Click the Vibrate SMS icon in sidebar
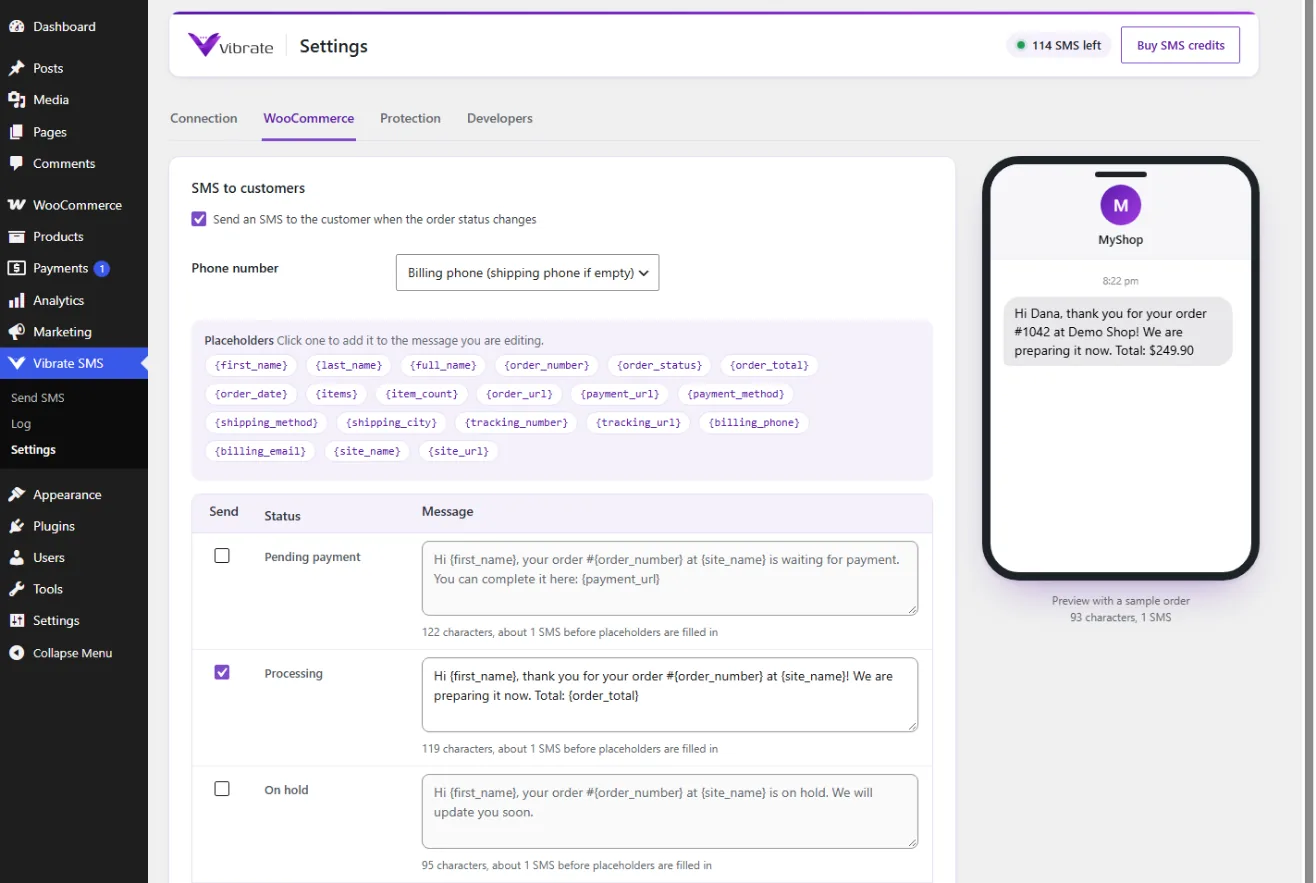Screen dimensions: 1316x883 [x=16, y=363]
